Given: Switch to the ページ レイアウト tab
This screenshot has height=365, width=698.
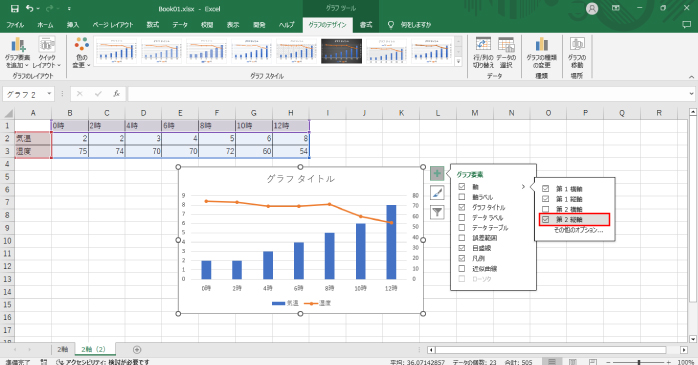Looking at the screenshot, I should point(113,25).
